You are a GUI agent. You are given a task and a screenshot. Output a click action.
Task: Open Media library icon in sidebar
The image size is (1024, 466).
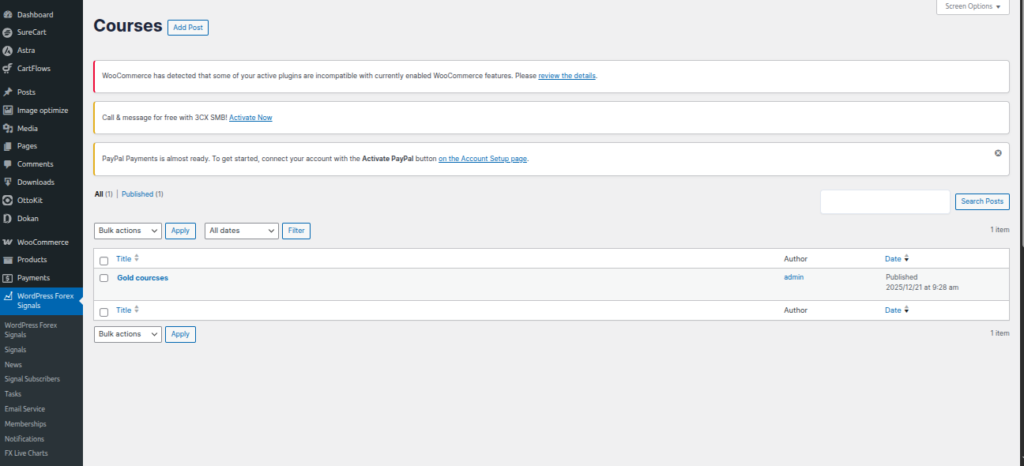click(8, 128)
